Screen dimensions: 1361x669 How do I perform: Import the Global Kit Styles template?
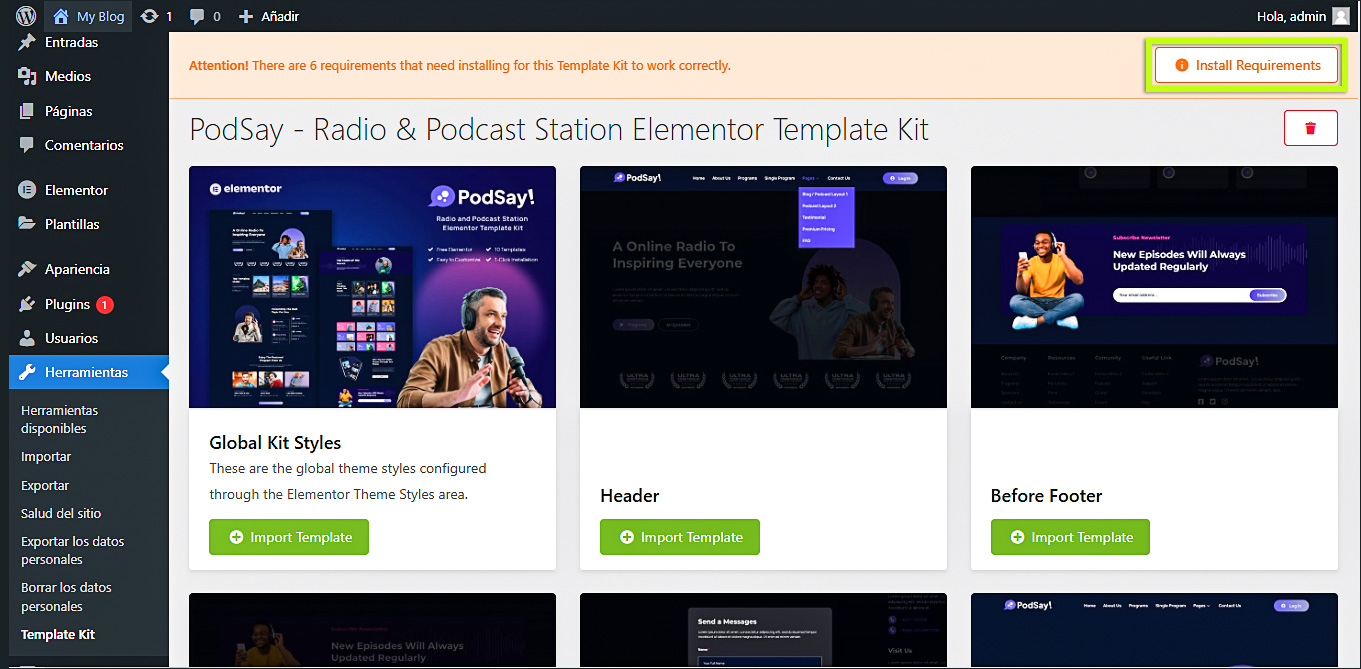(289, 537)
